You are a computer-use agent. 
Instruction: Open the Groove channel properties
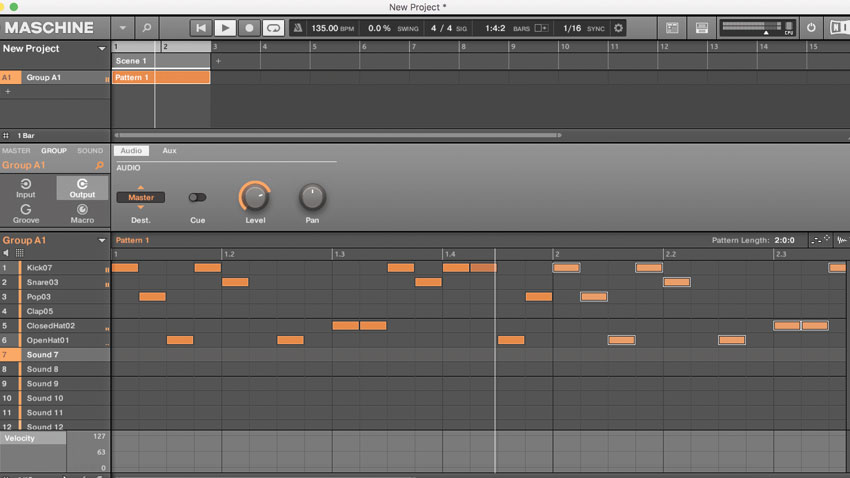point(25,214)
